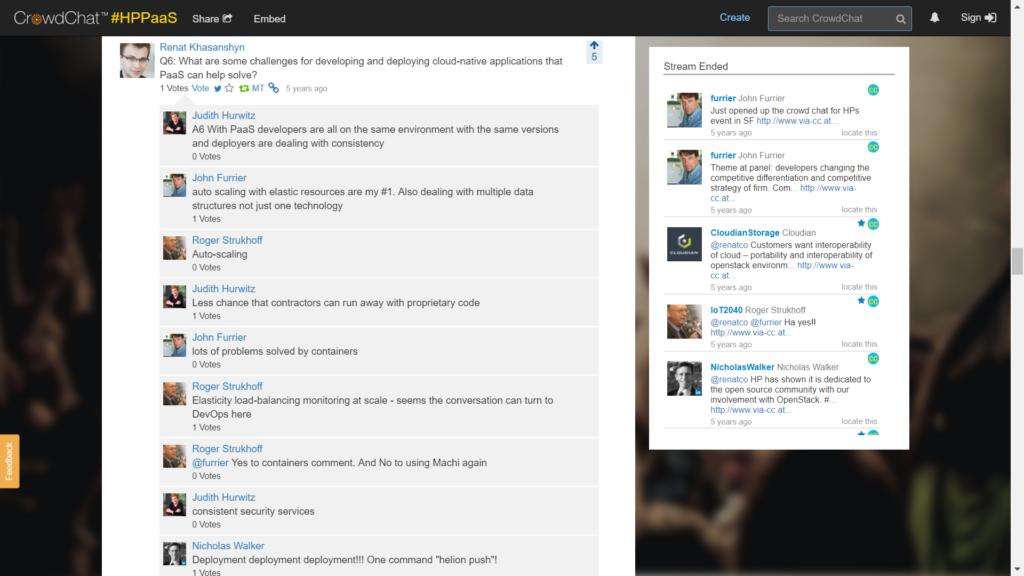
Task: Open John Furrier name on auto scaling comment
Action: click(x=219, y=178)
